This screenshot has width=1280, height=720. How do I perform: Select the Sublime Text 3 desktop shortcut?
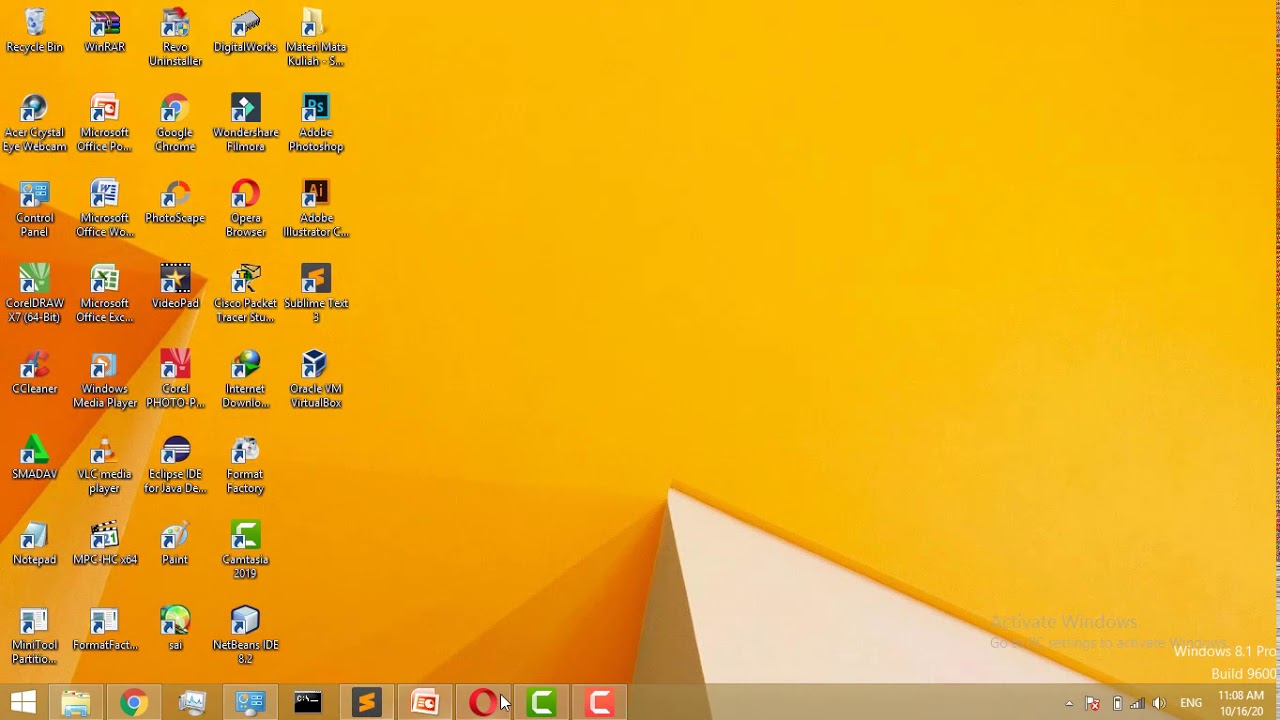pos(316,294)
